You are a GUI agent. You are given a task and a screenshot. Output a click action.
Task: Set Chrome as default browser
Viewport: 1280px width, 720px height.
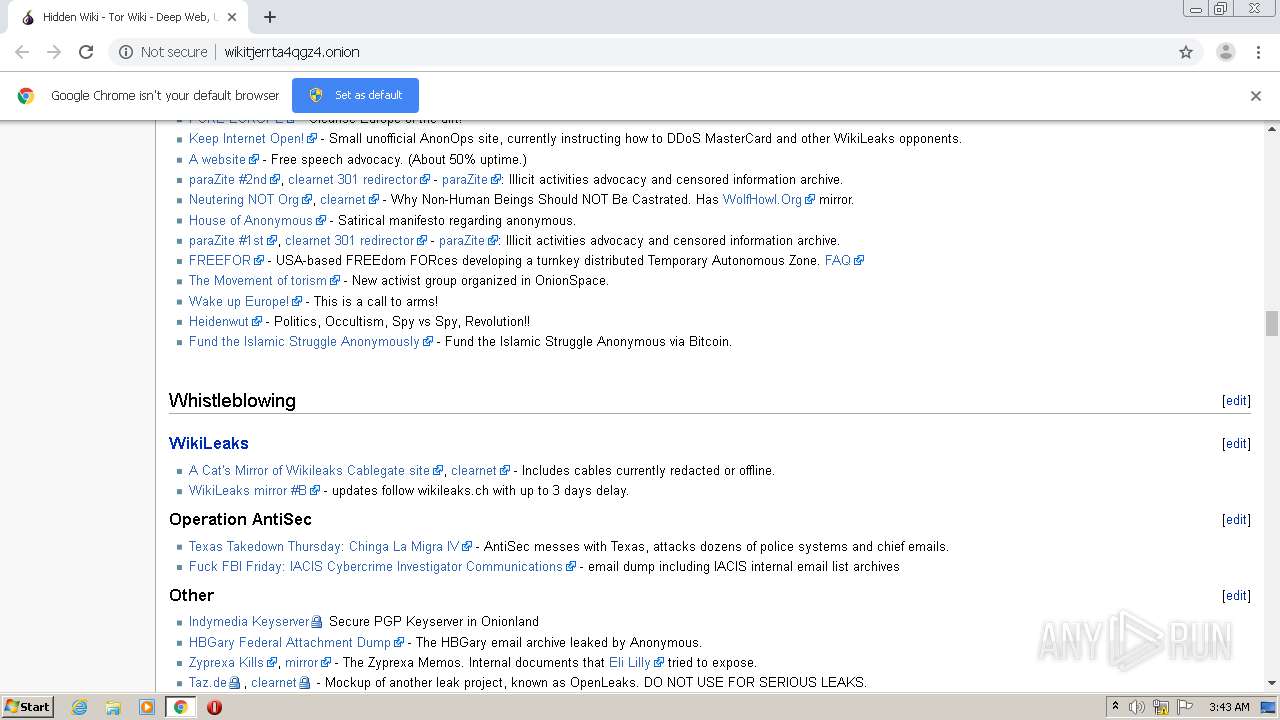point(355,95)
